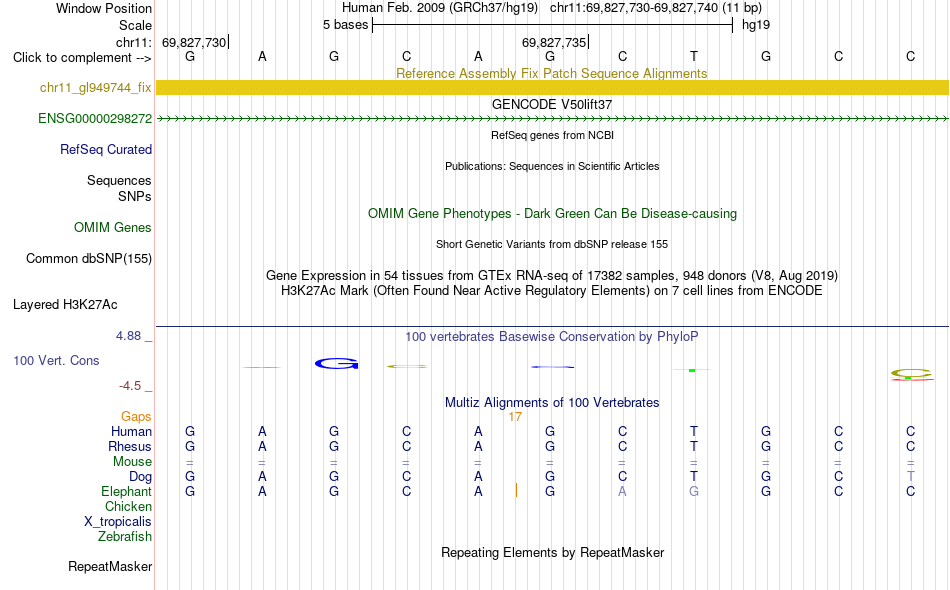Click the orange gap count 17

coord(515,417)
